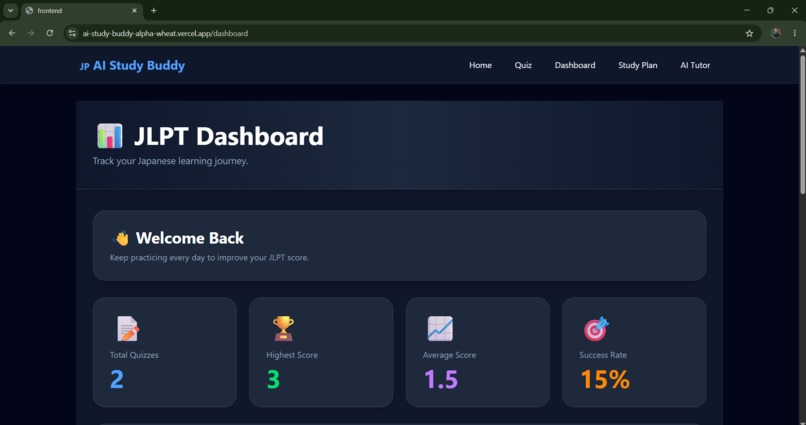Viewport: 806px width, 425px height.
Task: Reload the page with the refresh icon
Action: coord(49,33)
